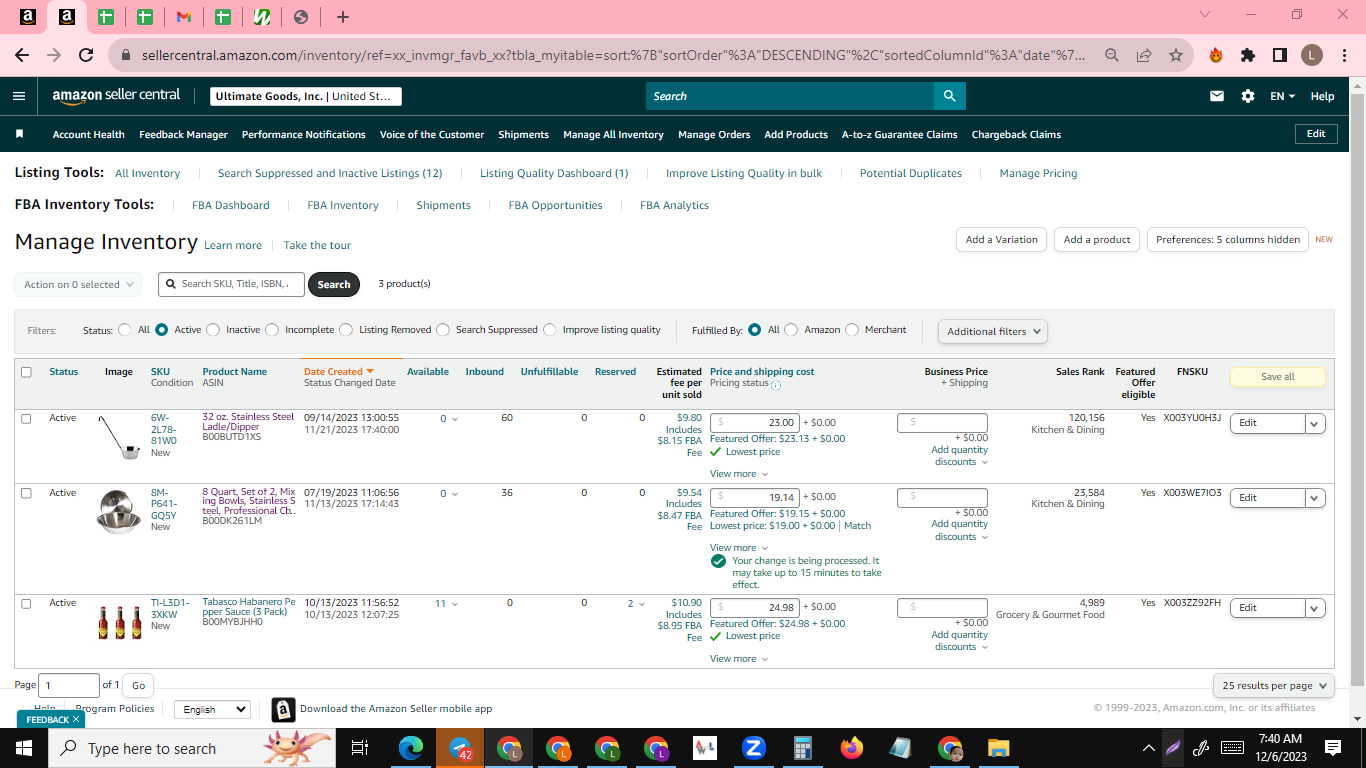Tick the select-all checkbox in table header
Image resolution: width=1366 pixels, height=768 pixels.
click(x=26, y=372)
